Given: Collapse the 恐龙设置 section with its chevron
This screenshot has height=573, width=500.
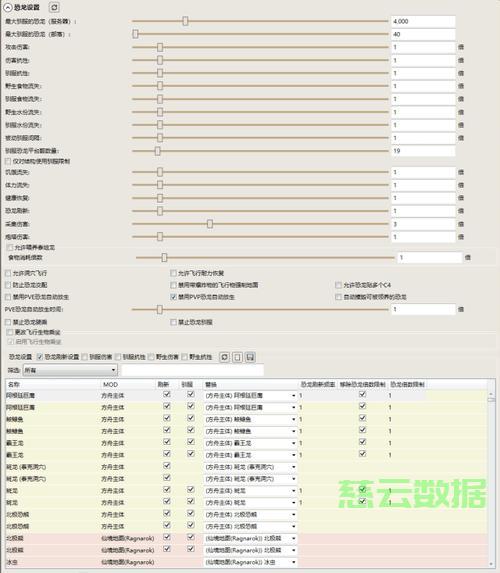Looking at the screenshot, I should (8, 7).
